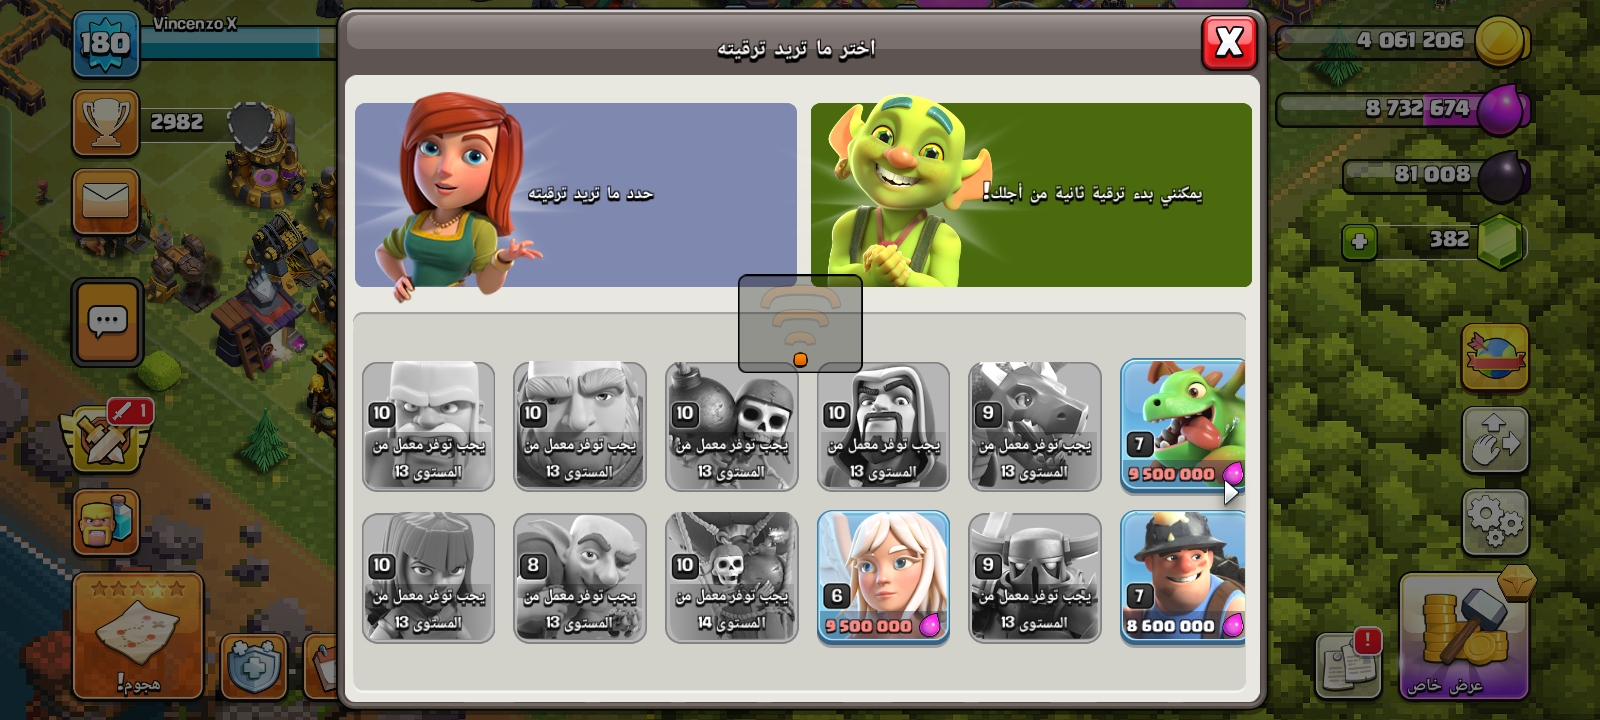Viewport: 1600px width, 720px height.
Task: Click the gem count 382
Action: click(x=1449, y=239)
